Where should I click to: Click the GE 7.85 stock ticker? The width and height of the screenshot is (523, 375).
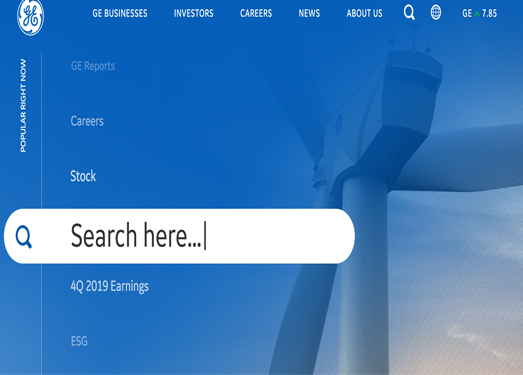click(479, 13)
